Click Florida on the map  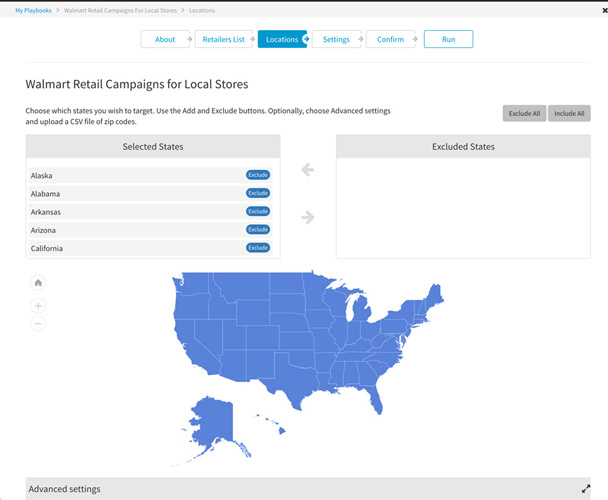pyautogui.click(x=375, y=398)
